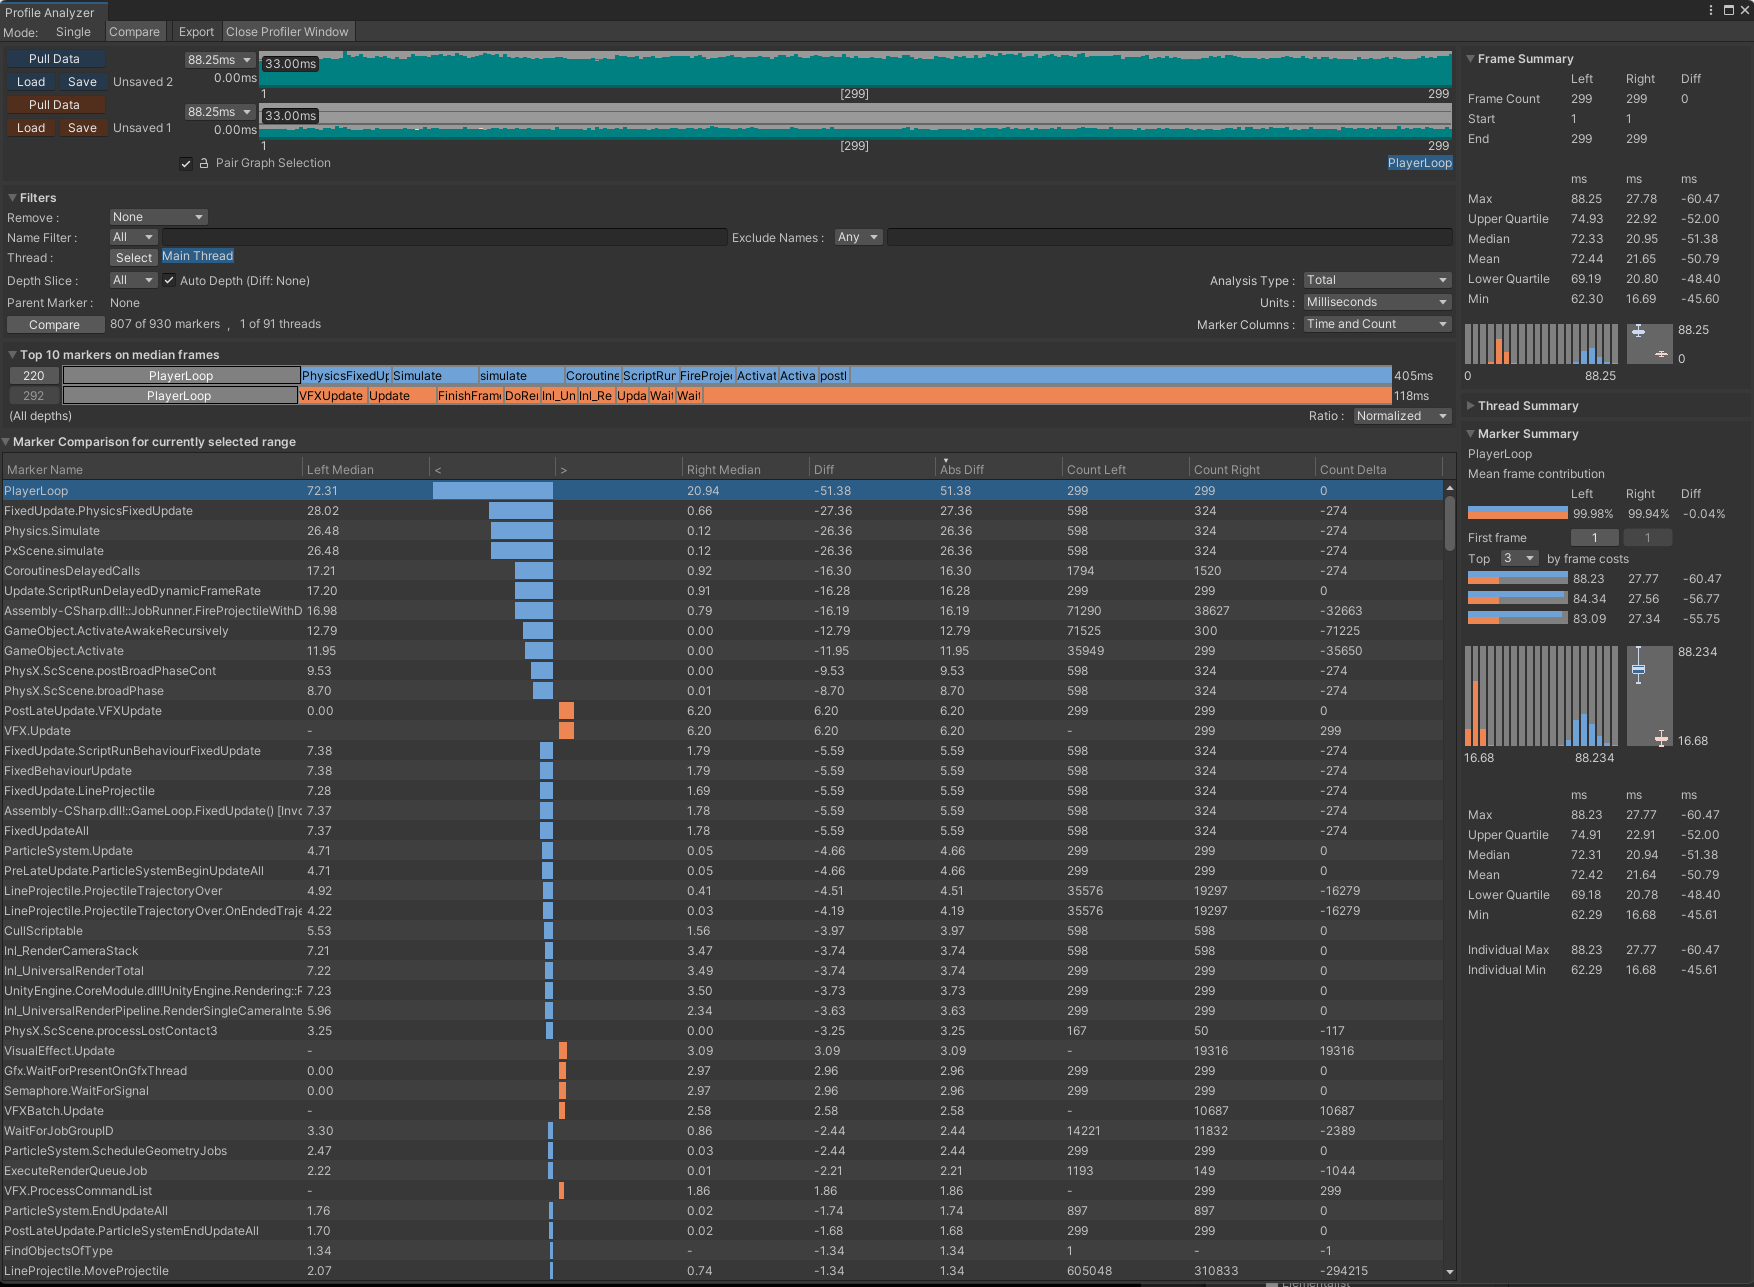Open the Marker Columns dropdown
The height and width of the screenshot is (1287, 1754).
[1376, 324]
